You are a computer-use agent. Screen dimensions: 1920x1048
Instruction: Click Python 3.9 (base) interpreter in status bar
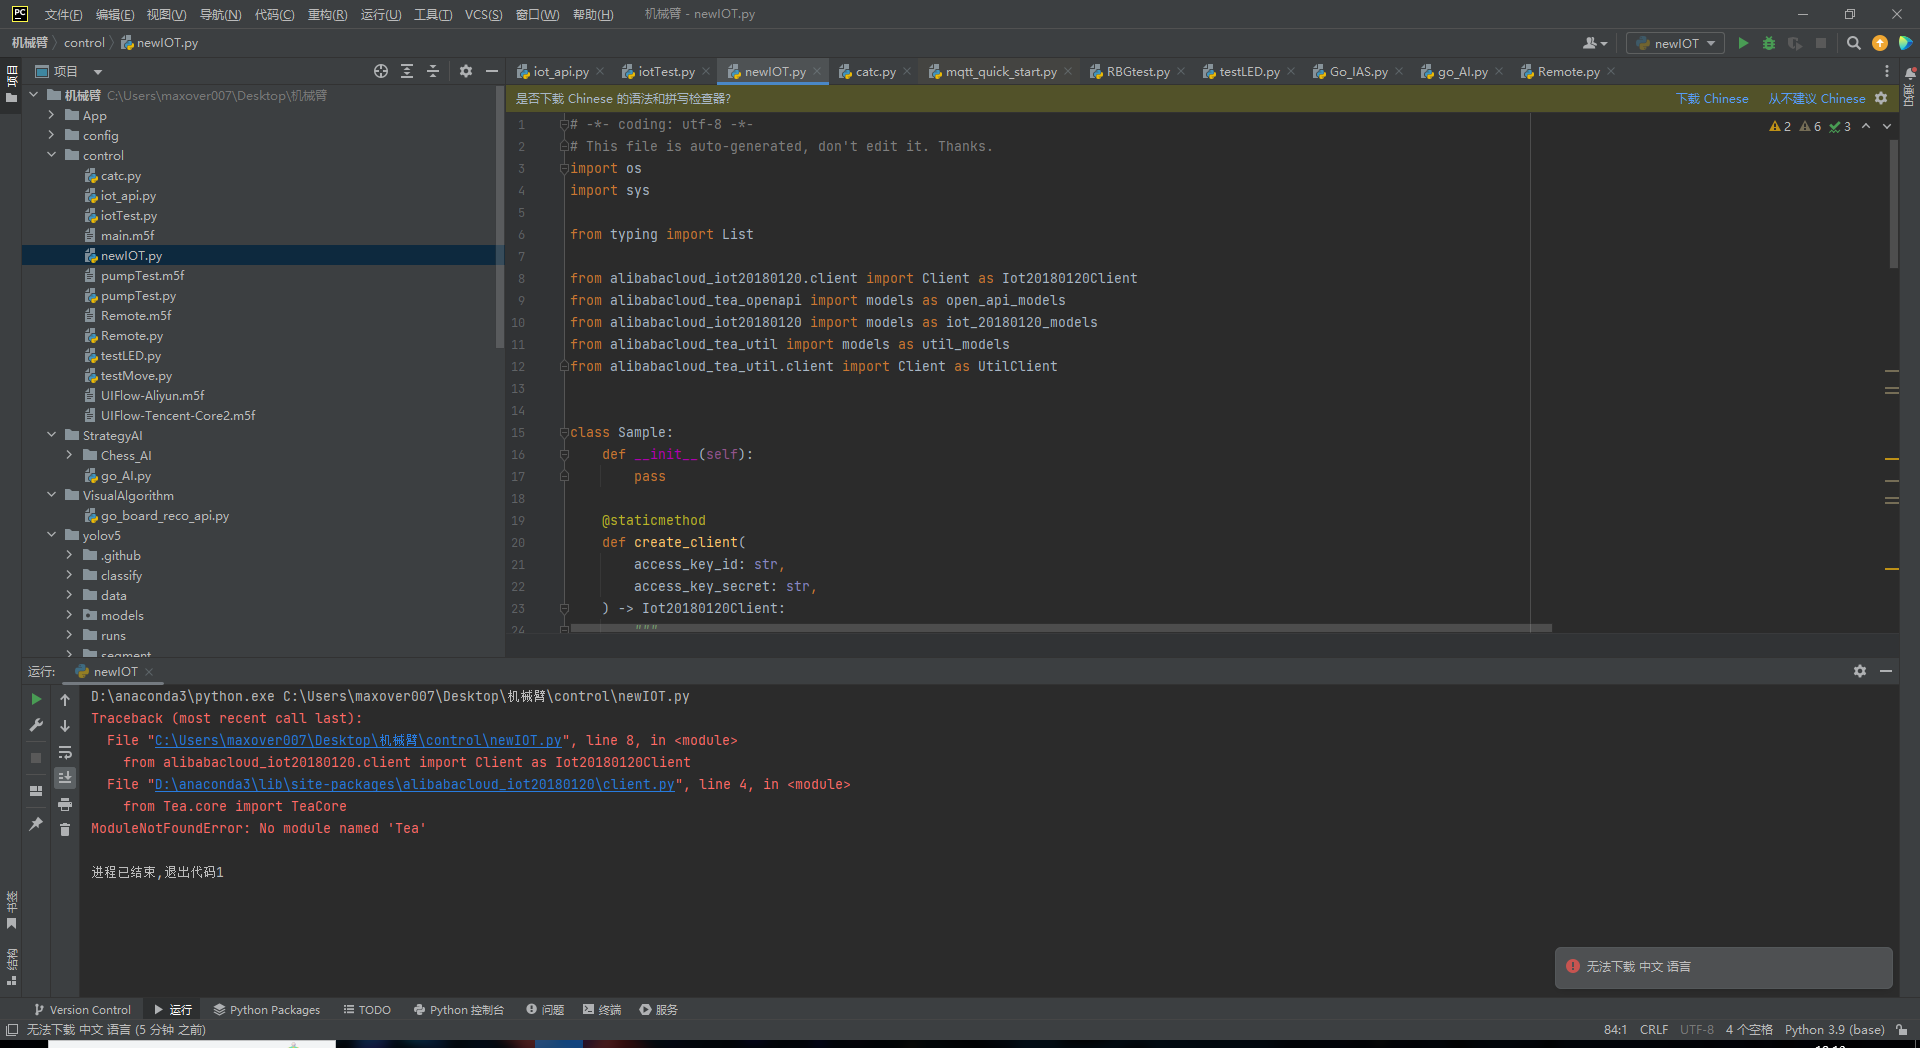pyautogui.click(x=1834, y=1029)
